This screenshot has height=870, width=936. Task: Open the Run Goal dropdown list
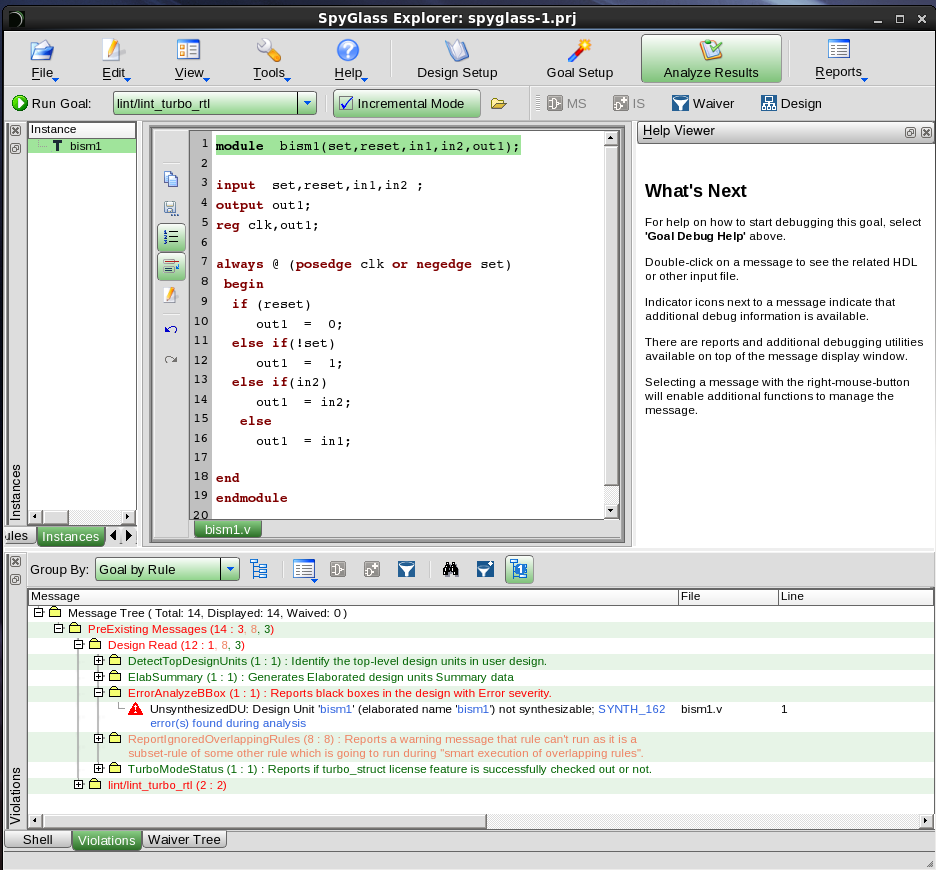coord(307,103)
